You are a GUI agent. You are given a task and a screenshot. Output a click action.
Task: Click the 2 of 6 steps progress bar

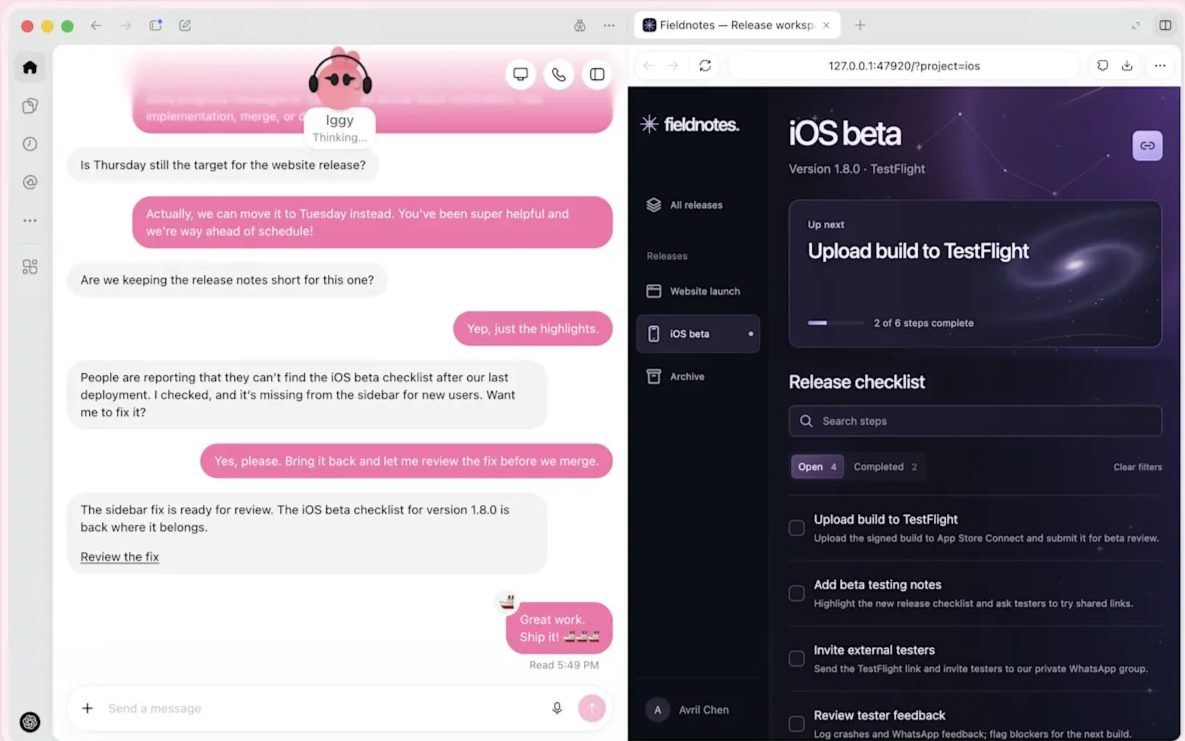coord(835,323)
